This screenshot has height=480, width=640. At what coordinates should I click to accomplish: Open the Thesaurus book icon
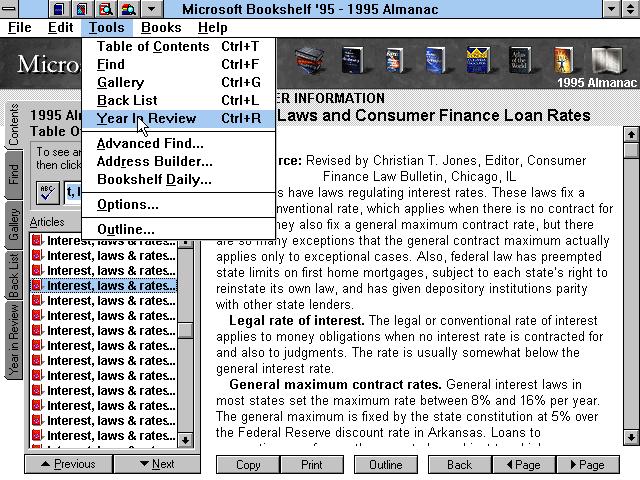click(x=395, y=60)
